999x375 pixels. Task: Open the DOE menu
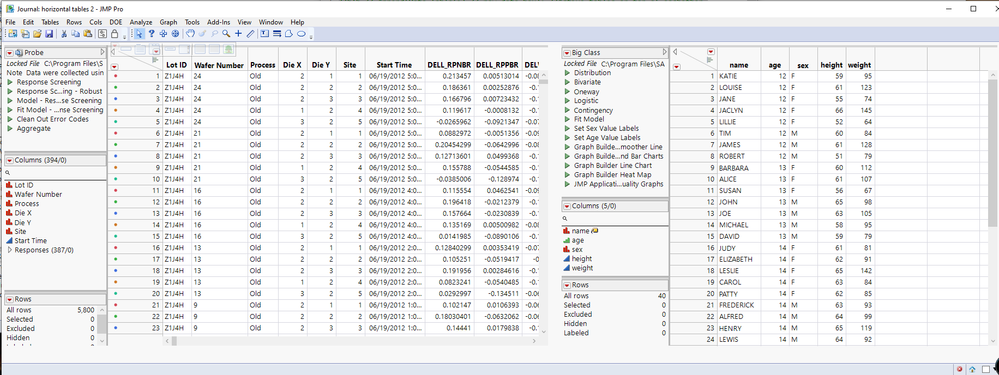click(115, 22)
